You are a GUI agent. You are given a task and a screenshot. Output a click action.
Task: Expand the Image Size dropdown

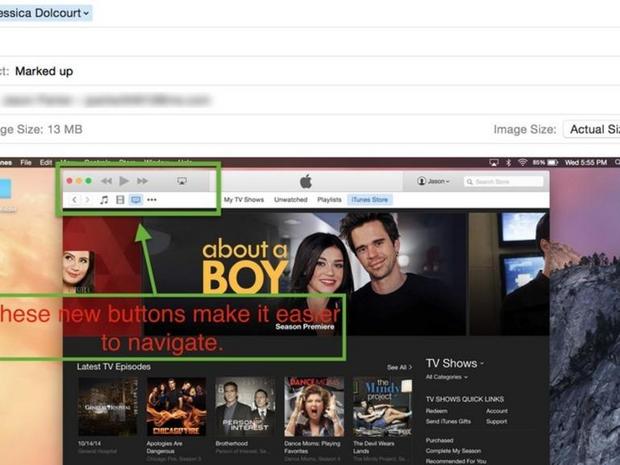point(591,129)
